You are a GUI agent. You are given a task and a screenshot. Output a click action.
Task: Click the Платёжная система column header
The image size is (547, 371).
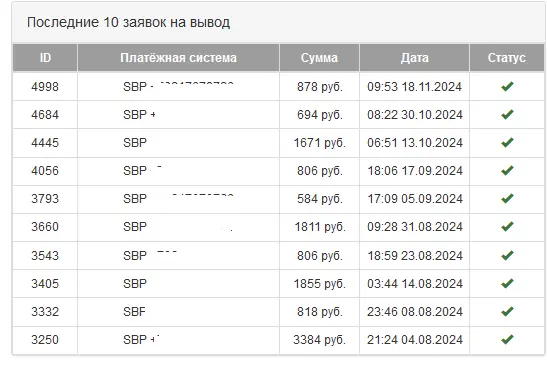178,58
